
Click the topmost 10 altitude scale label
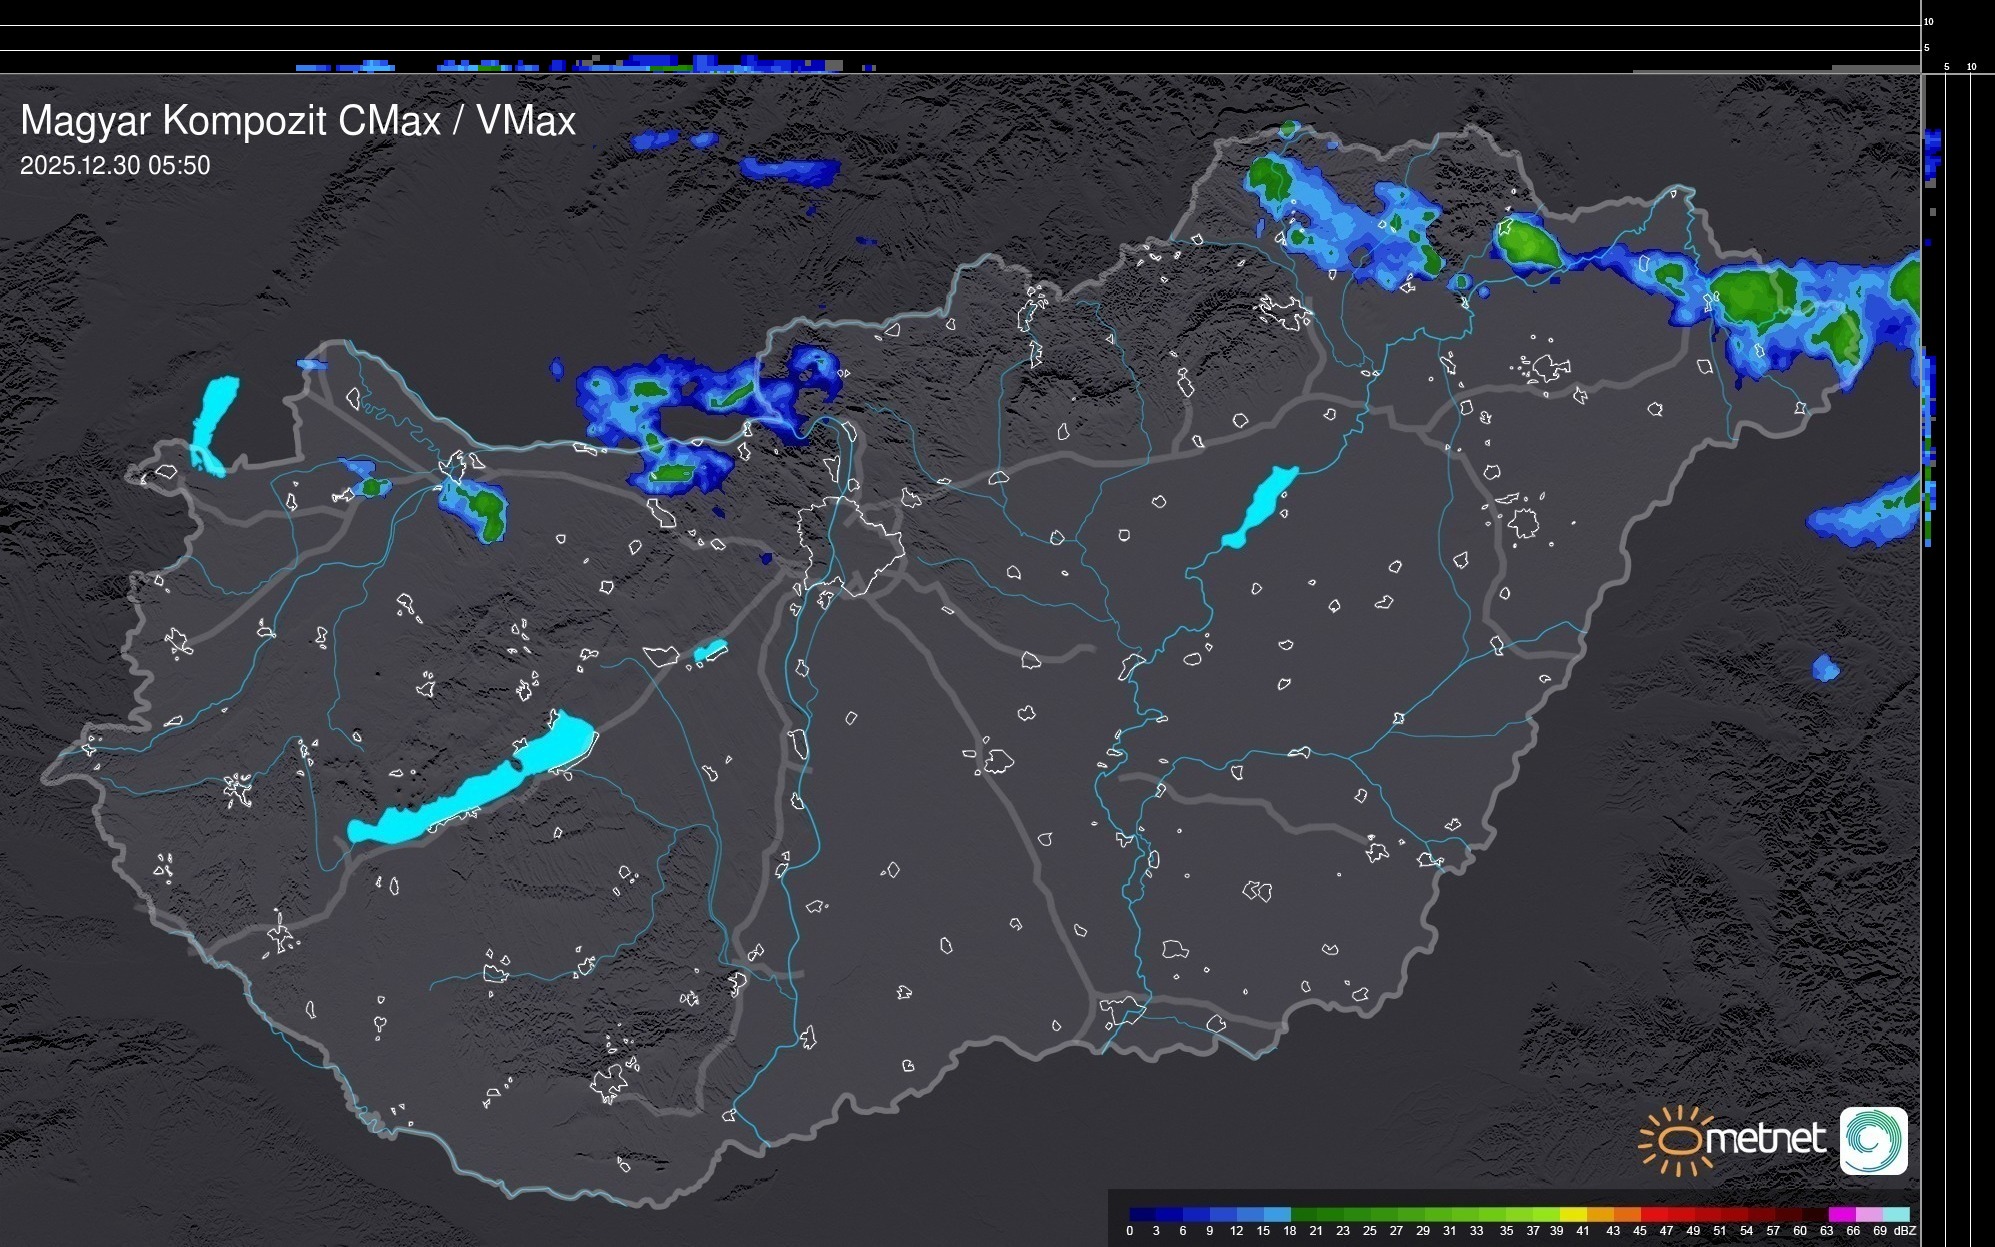pos(1929,21)
